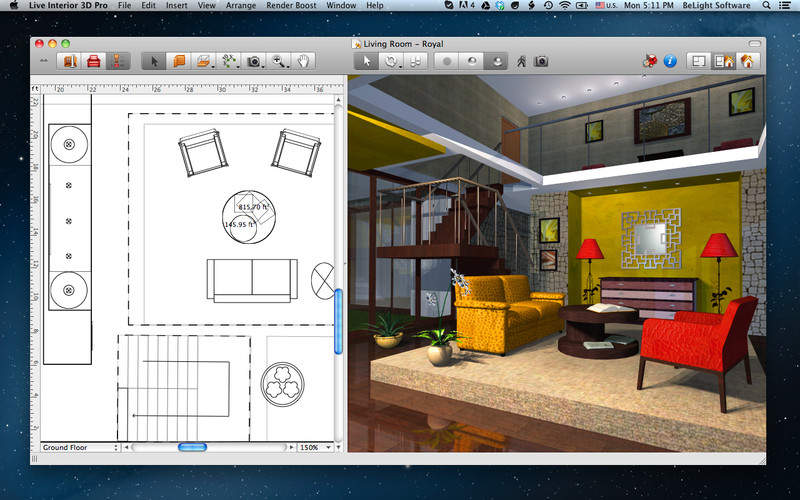
Task: Open the Arrange menu
Action: pyautogui.click(x=240, y=6)
